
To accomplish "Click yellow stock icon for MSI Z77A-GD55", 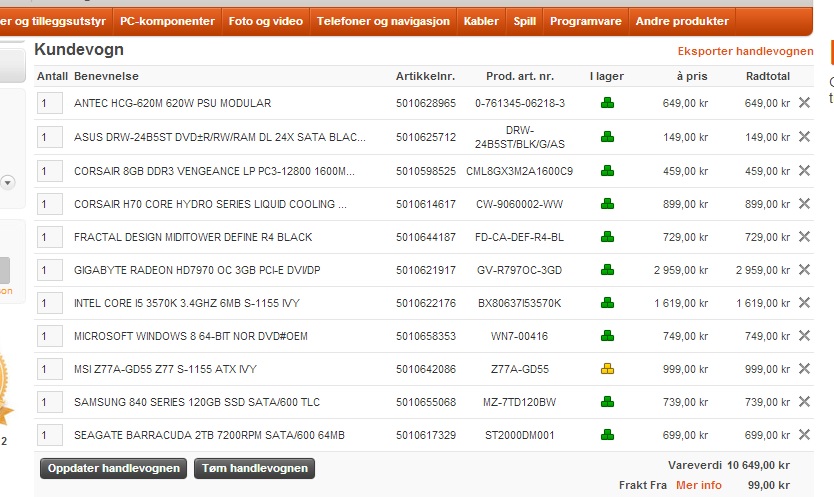I will click(x=607, y=369).
